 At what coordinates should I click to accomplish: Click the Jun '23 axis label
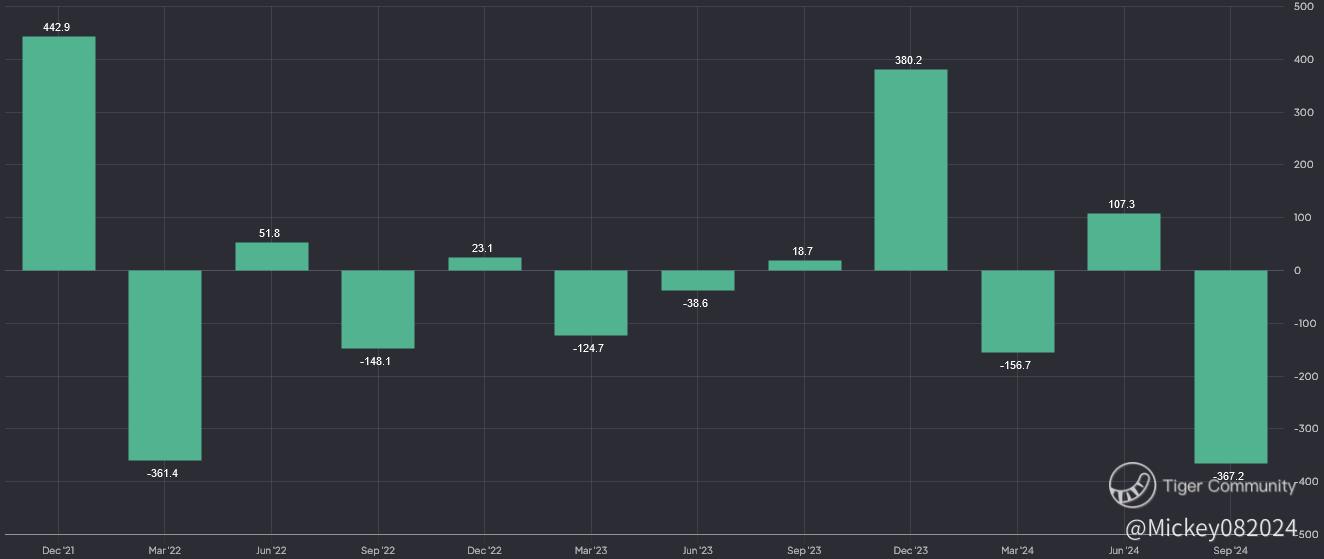tap(698, 550)
